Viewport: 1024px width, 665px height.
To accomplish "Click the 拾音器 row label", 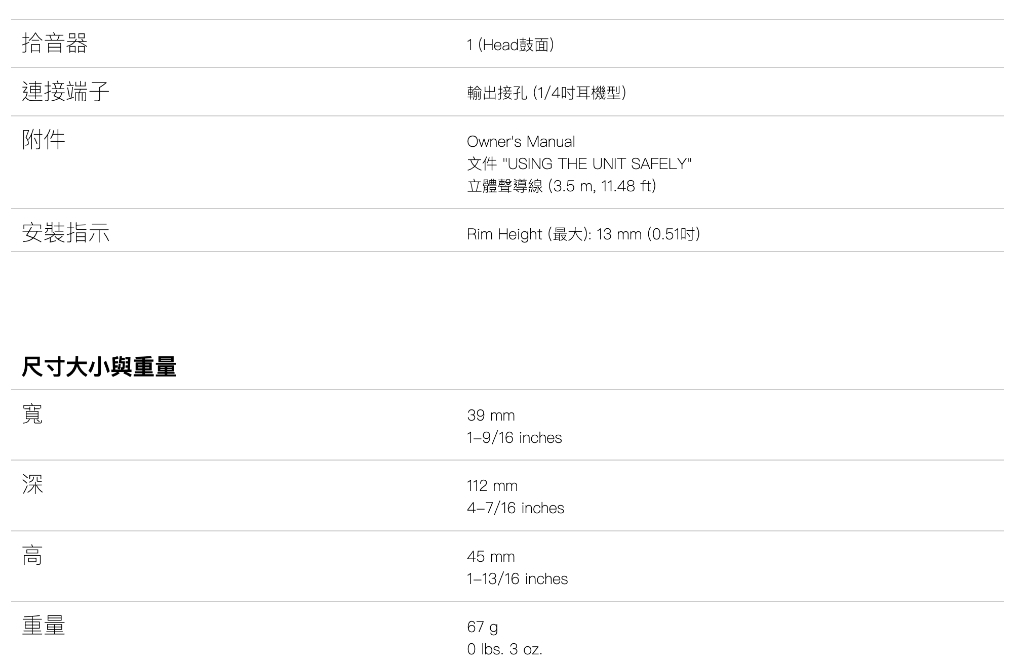I will click(55, 43).
